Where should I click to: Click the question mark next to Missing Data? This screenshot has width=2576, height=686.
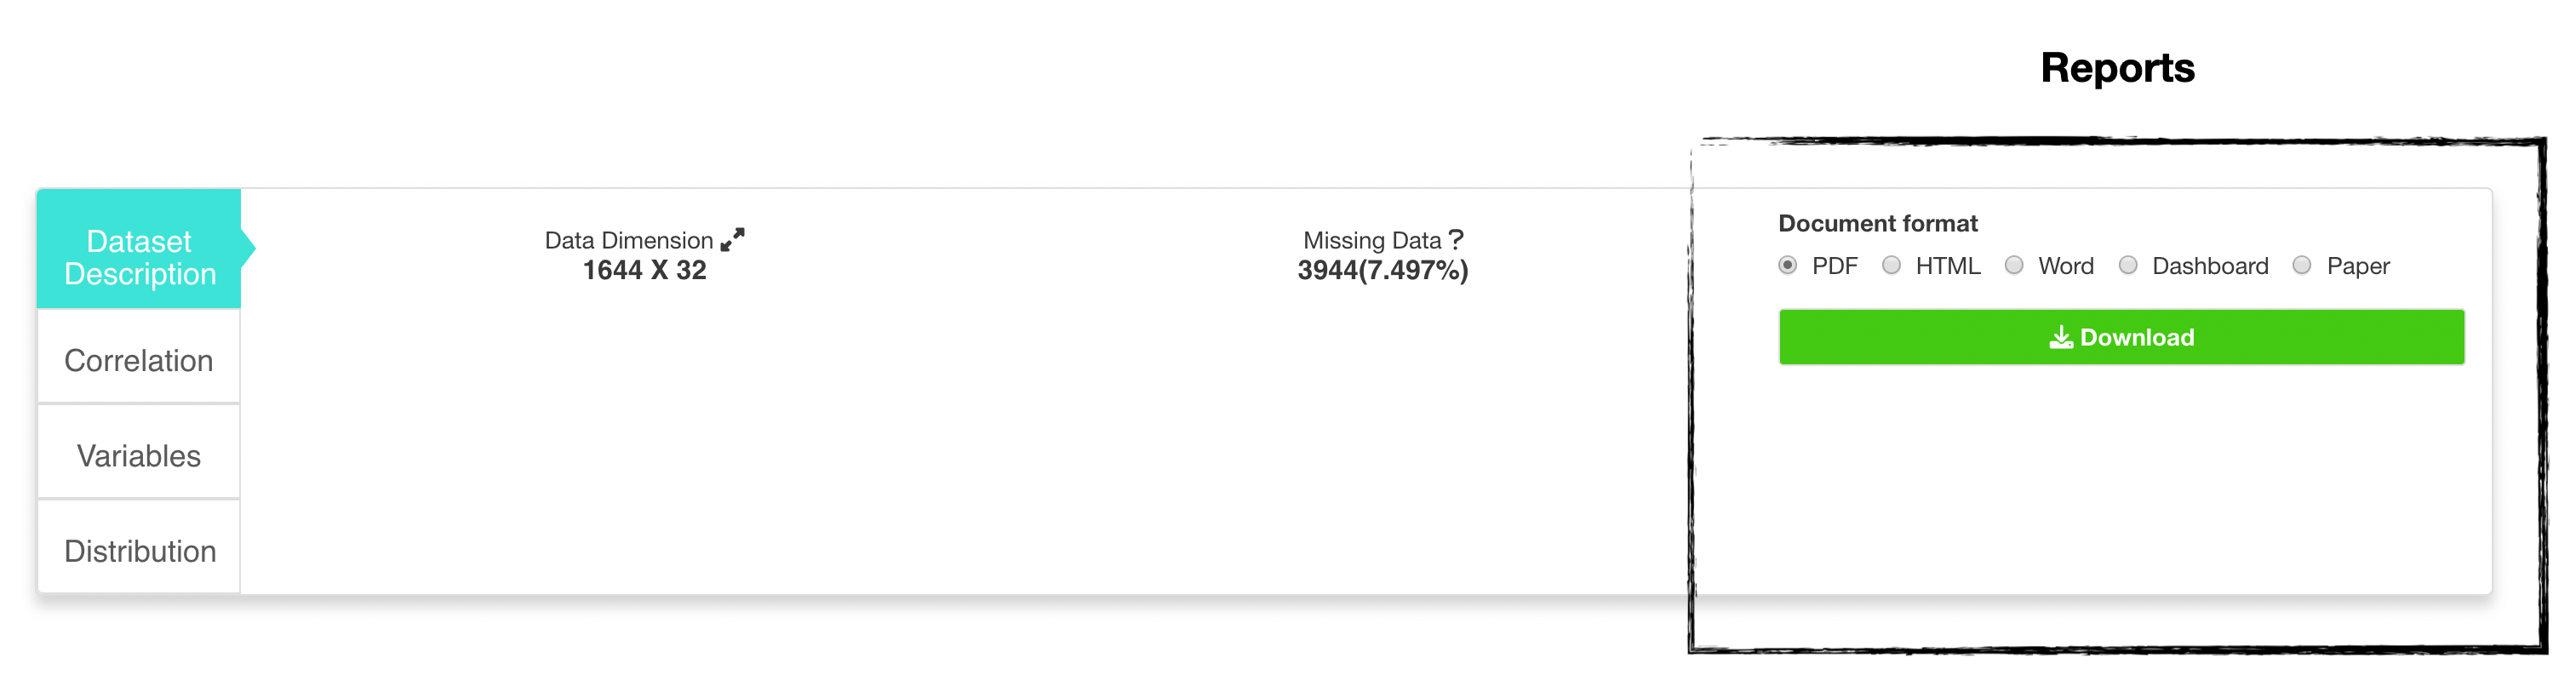1456,239
